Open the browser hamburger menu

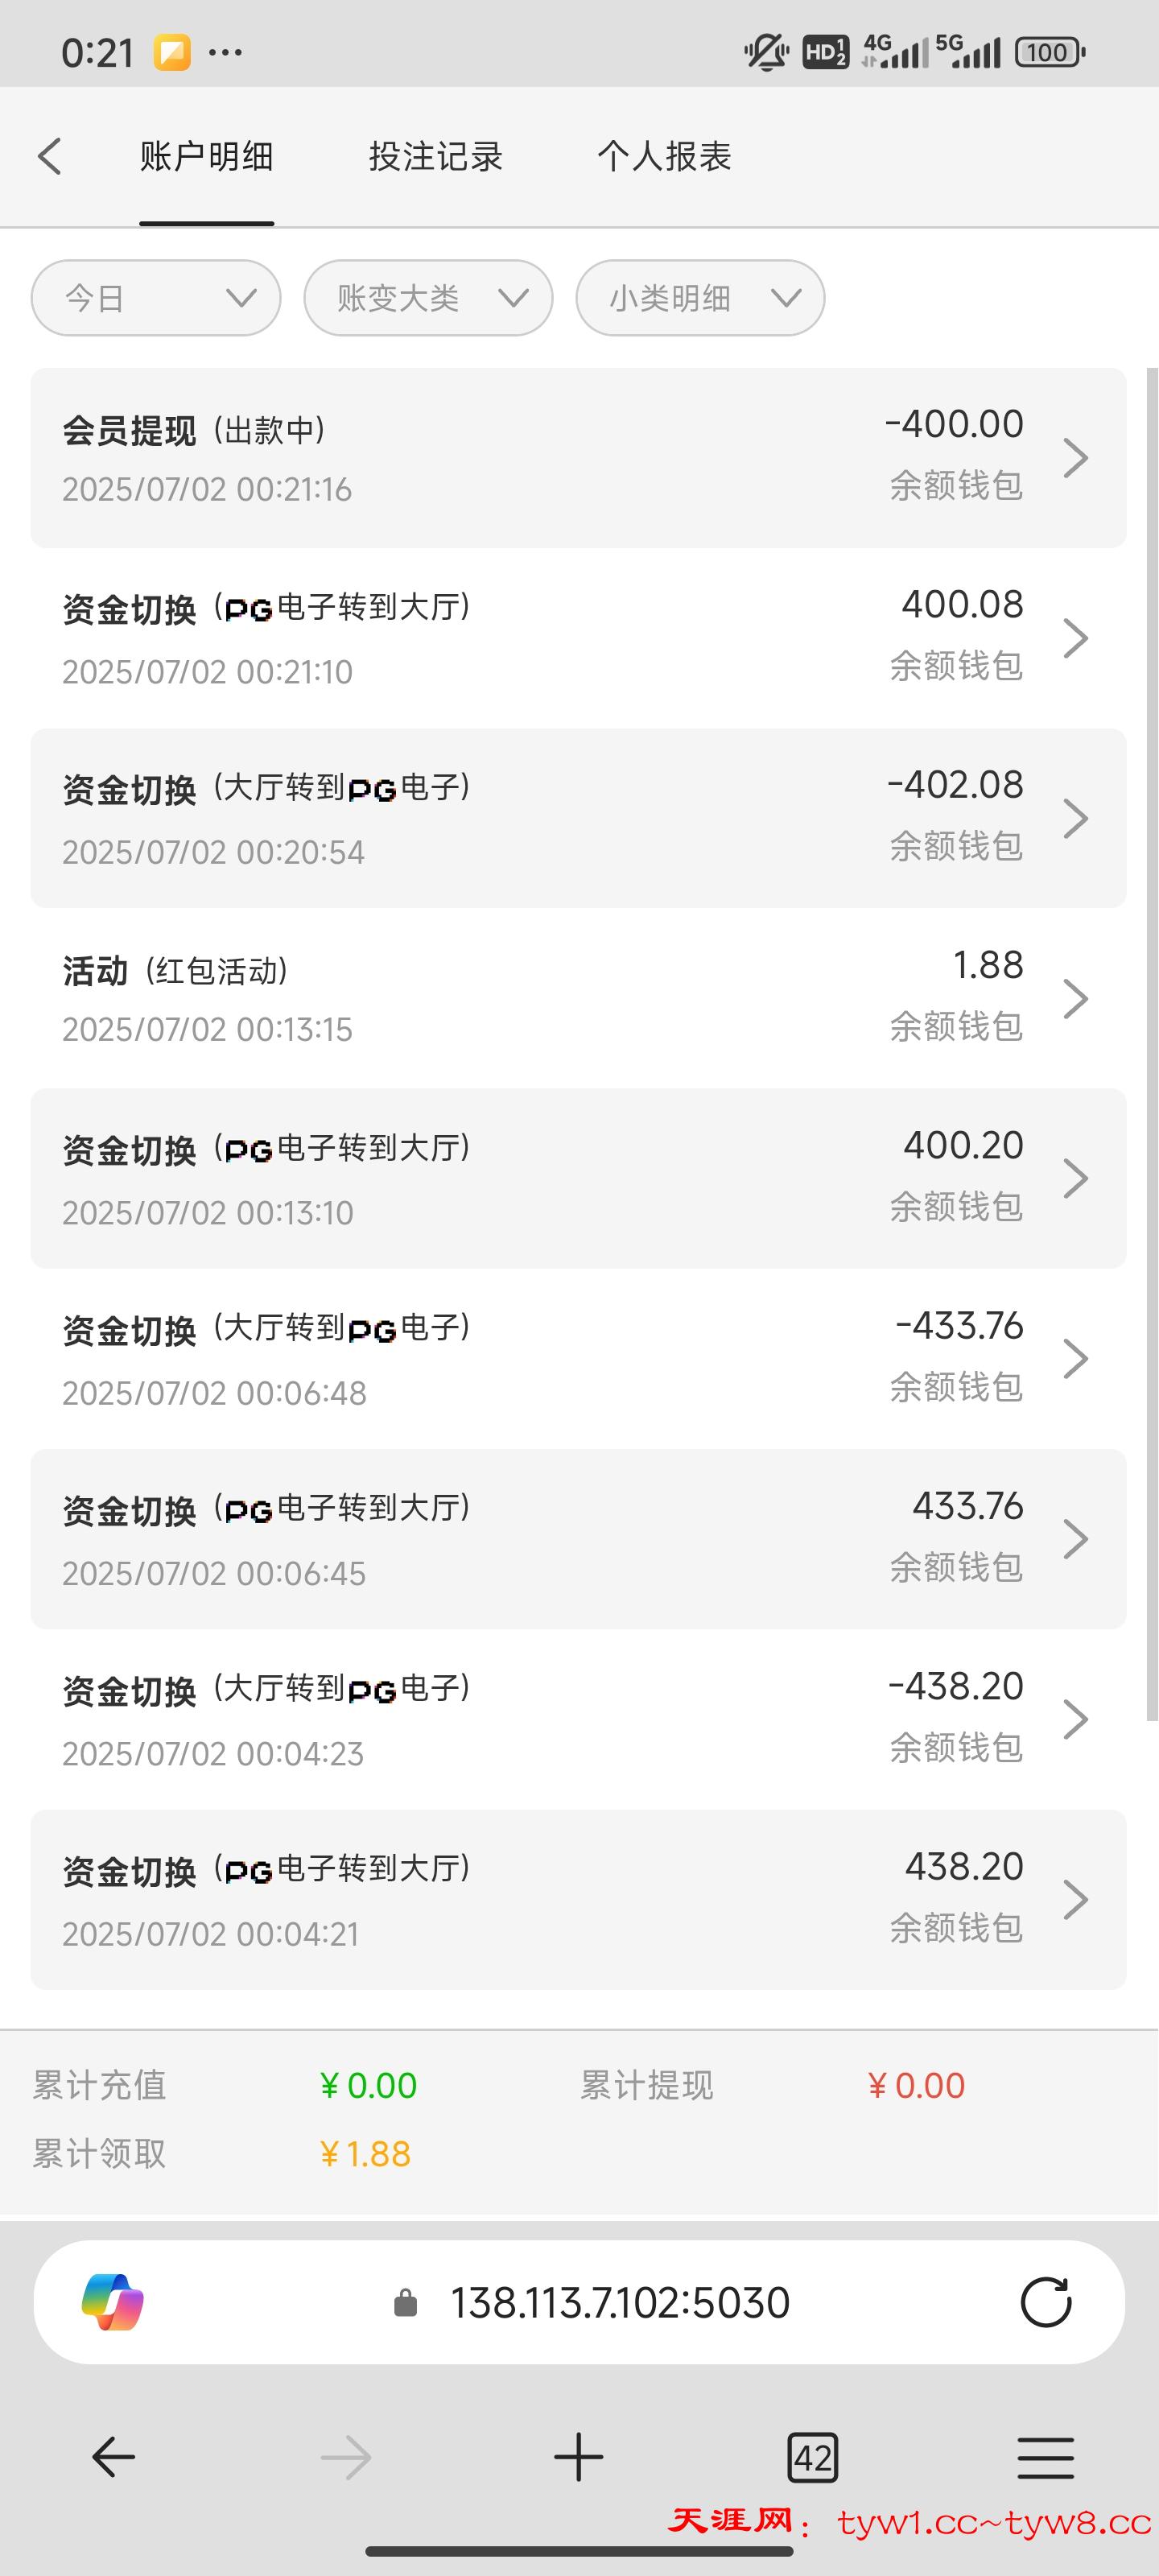pos(1045,2457)
